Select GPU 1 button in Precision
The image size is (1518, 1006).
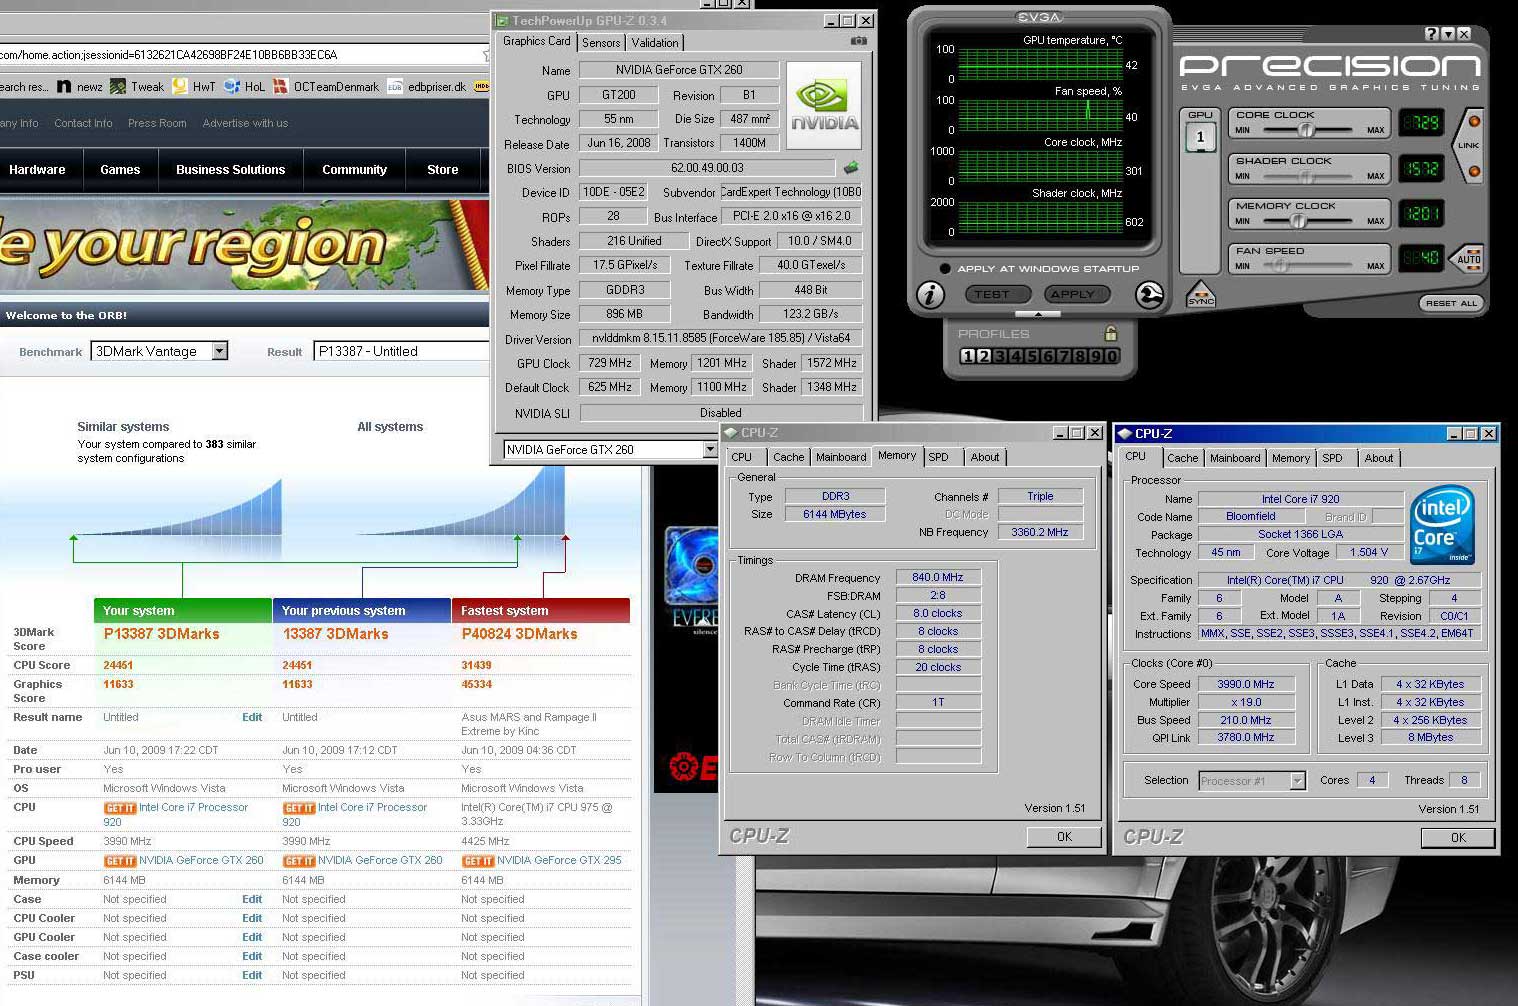1201,138
